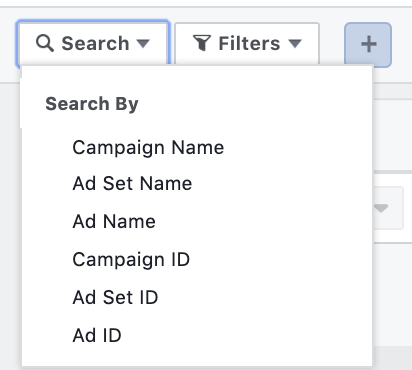412x370 pixels.
Task: Click the funnel filter icon
Action: [202, 43]
